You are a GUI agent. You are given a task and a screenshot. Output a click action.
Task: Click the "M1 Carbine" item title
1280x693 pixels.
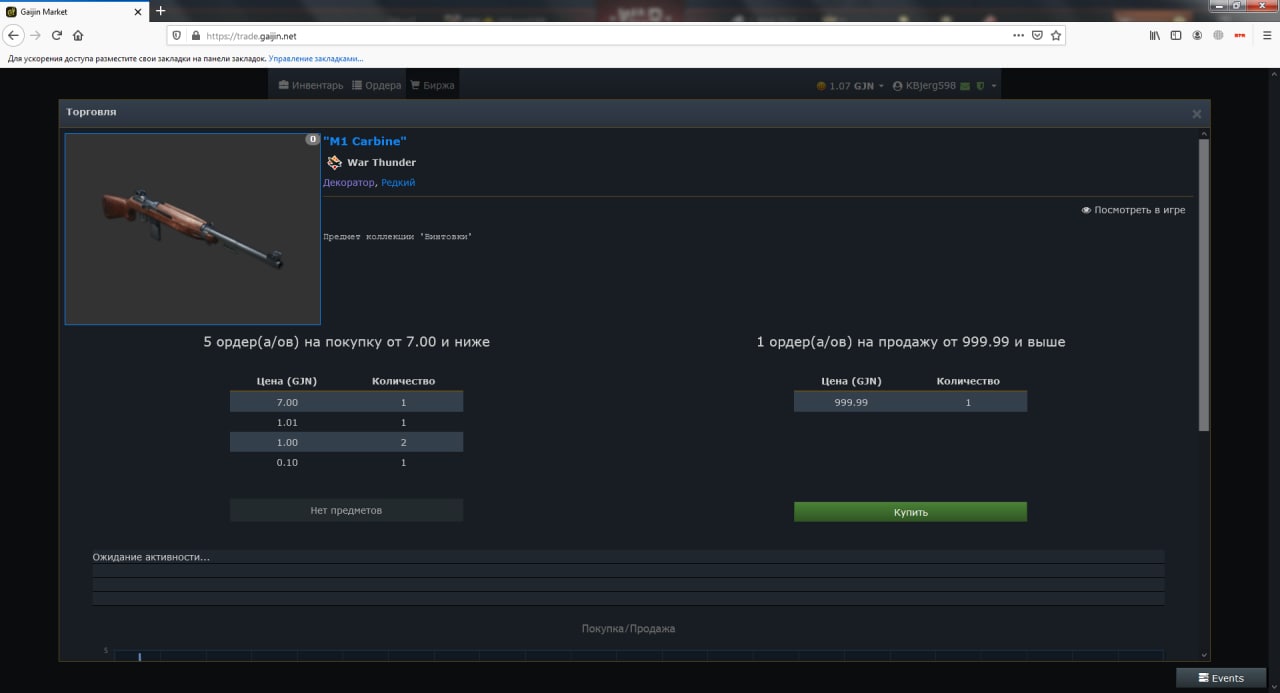pyautogui.click(x=365, y=141)
